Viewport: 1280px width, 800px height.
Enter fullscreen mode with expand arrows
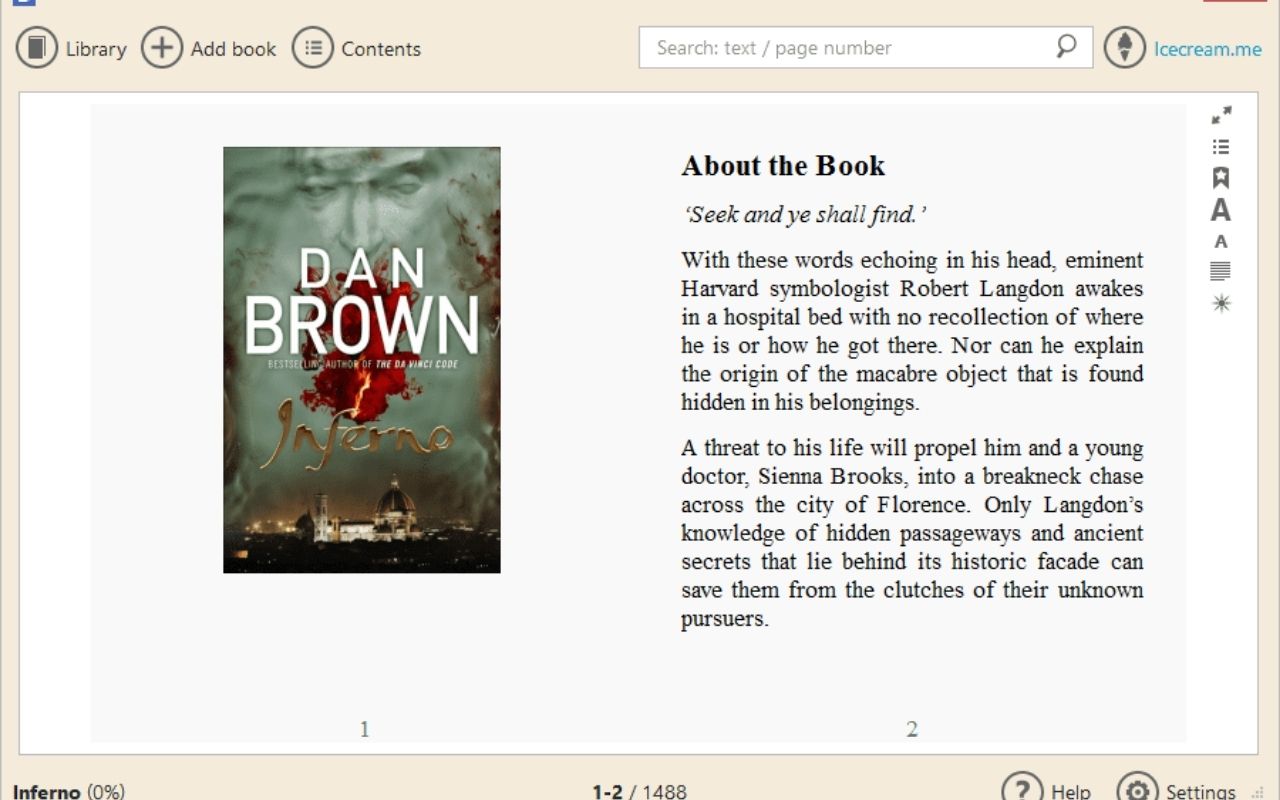[1221, 115]
